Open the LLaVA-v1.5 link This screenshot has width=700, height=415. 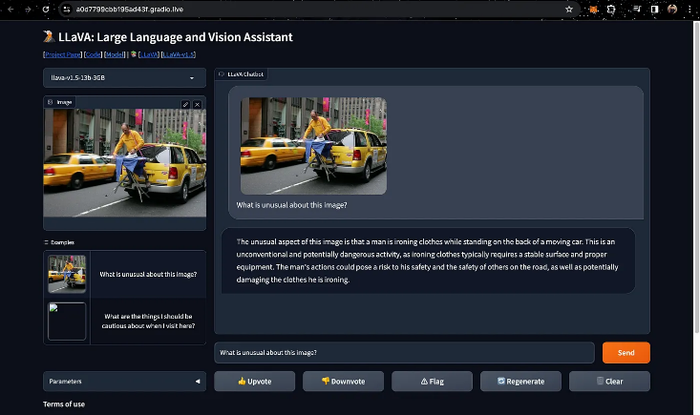pyautogui.click(x=178, y=54)
